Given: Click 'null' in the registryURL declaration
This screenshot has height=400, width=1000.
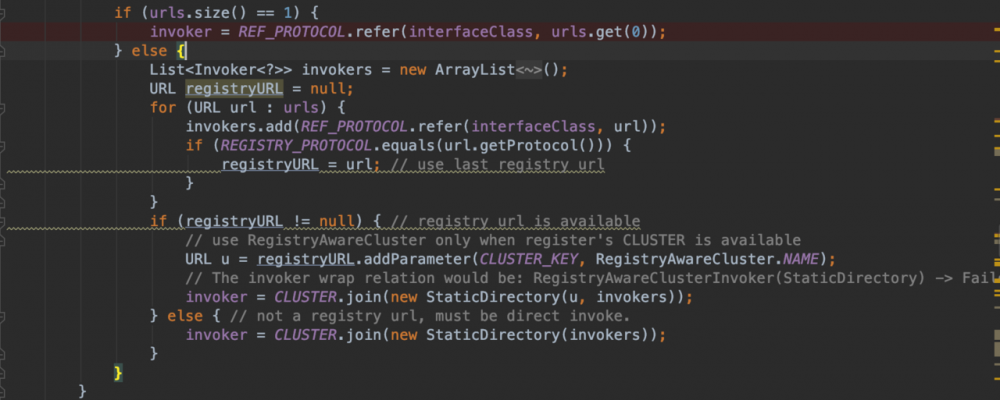Looking at the screenshot, I should coord(328,88).
